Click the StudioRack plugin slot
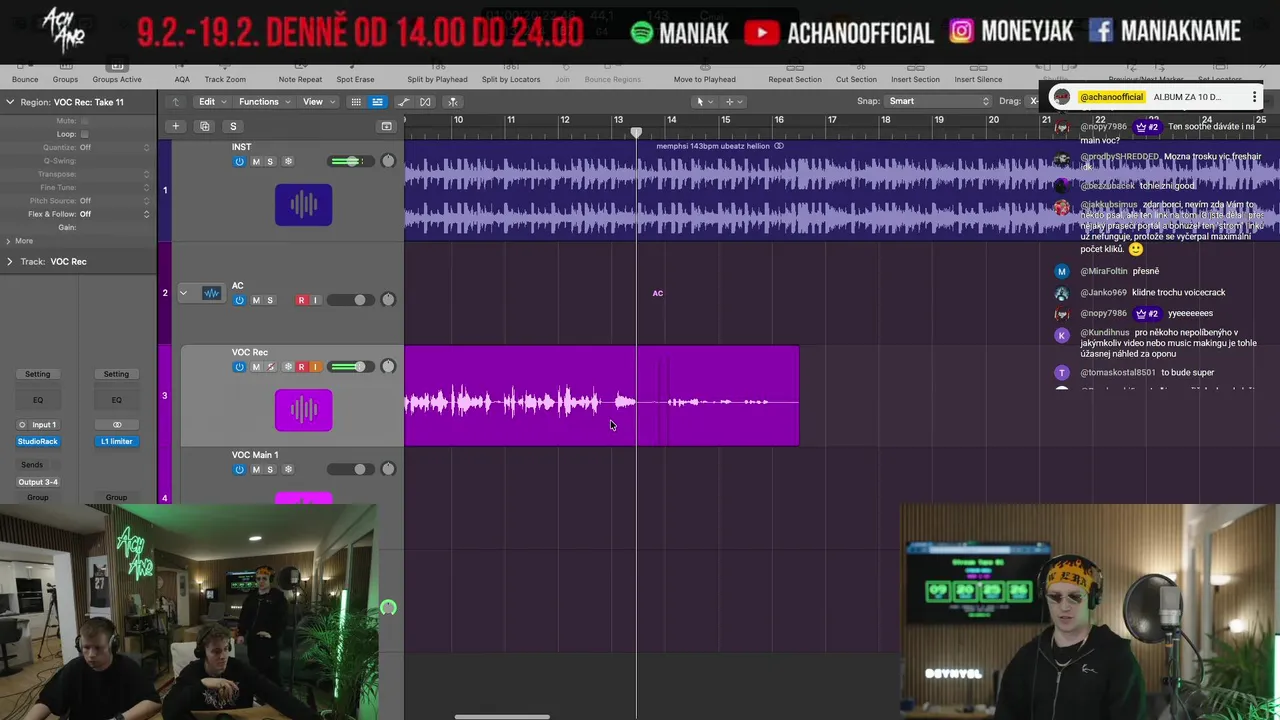The width and height of the screenshot is (1280, 720). point(38,441)
